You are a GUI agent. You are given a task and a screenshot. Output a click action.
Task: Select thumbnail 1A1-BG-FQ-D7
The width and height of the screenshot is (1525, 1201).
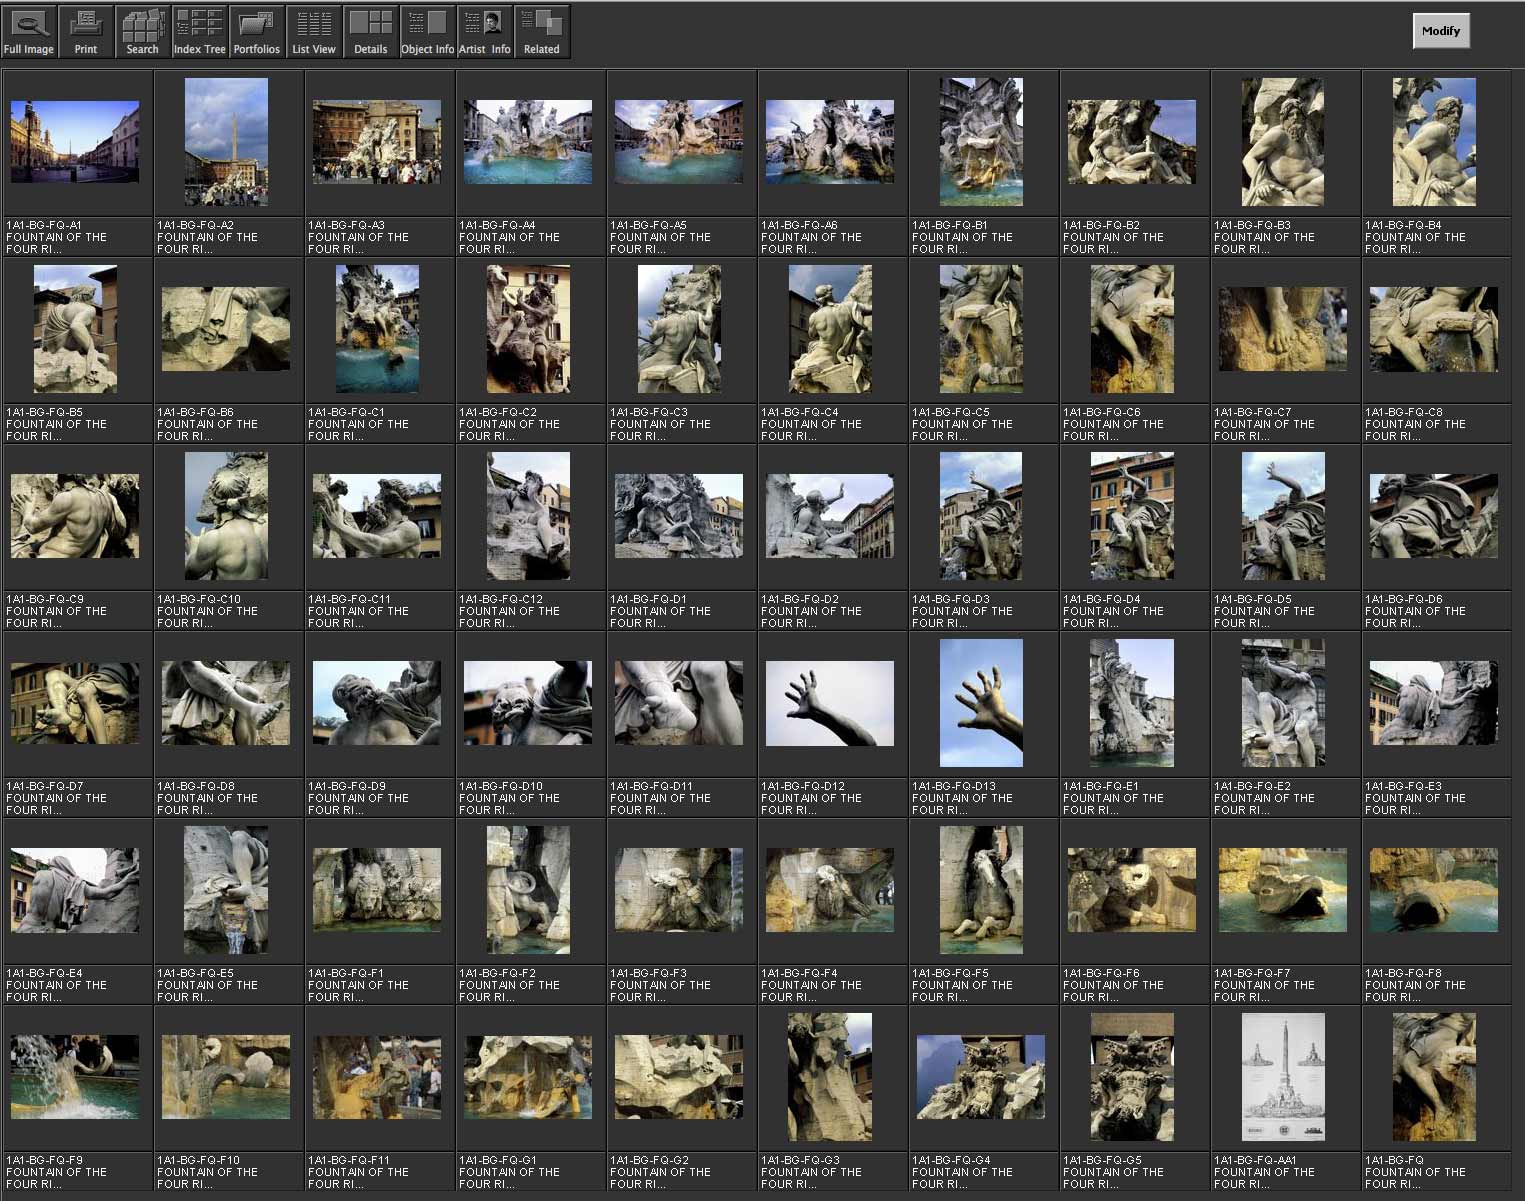(x=75, y=703)
